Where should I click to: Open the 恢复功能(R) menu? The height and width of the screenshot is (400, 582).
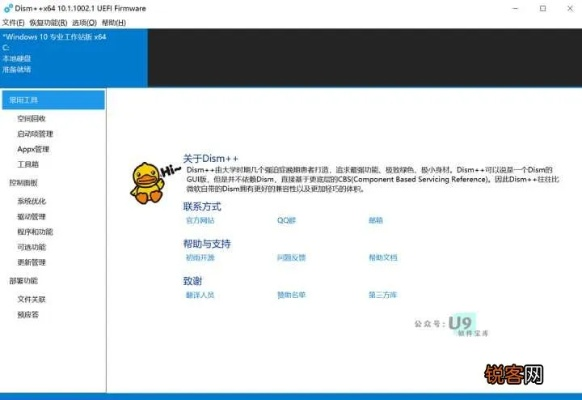pyautogui.click(x=48, y=23)
